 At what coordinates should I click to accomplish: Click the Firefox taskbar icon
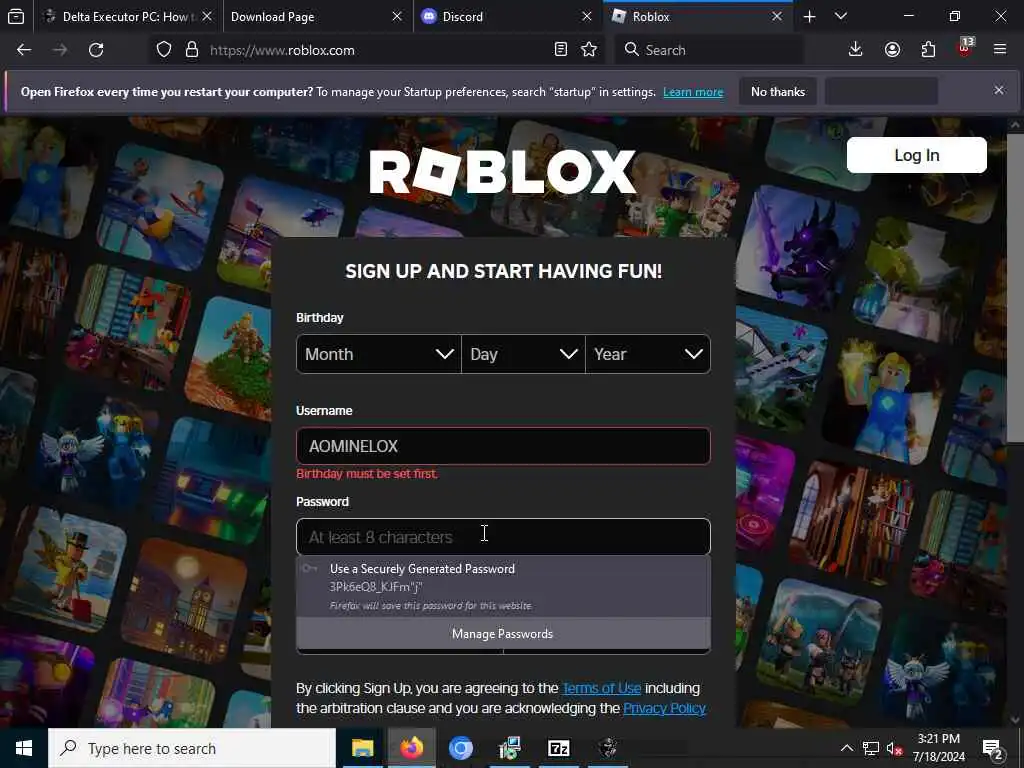click(411, 748)
